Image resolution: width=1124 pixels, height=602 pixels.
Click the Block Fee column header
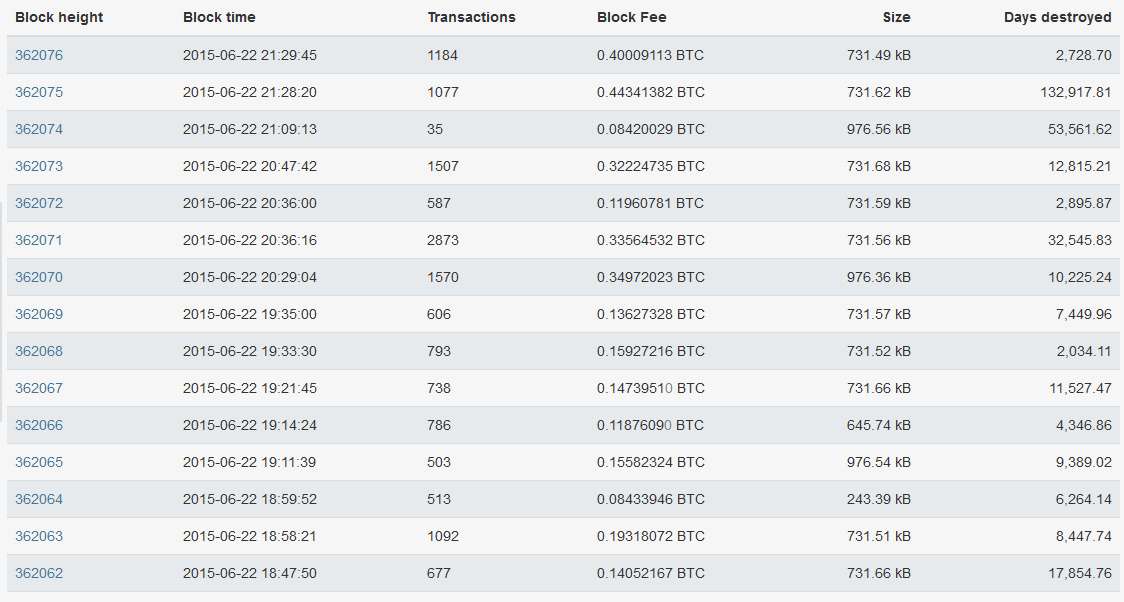(x=632, y=17)
